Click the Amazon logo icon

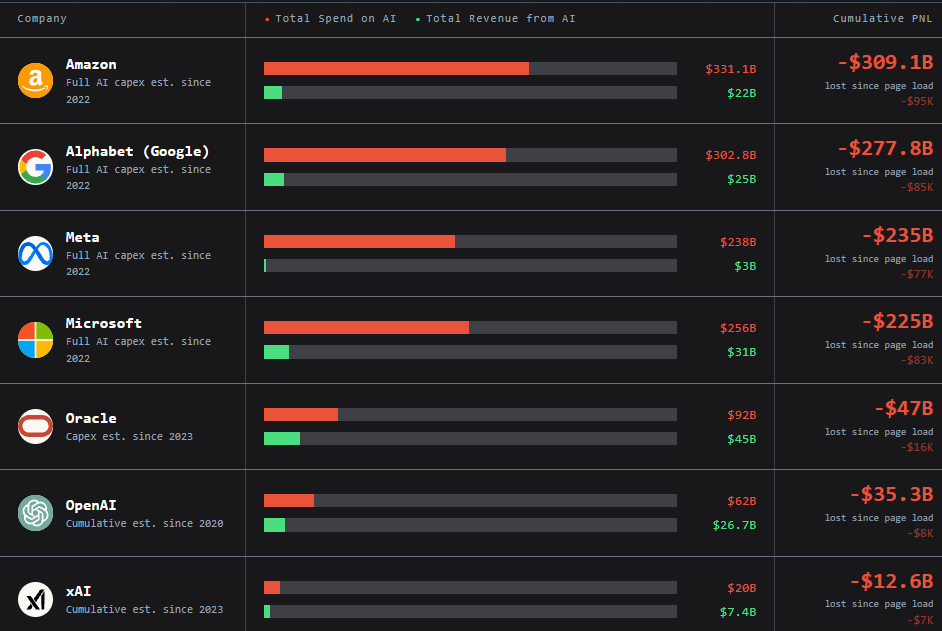point(35,81)
